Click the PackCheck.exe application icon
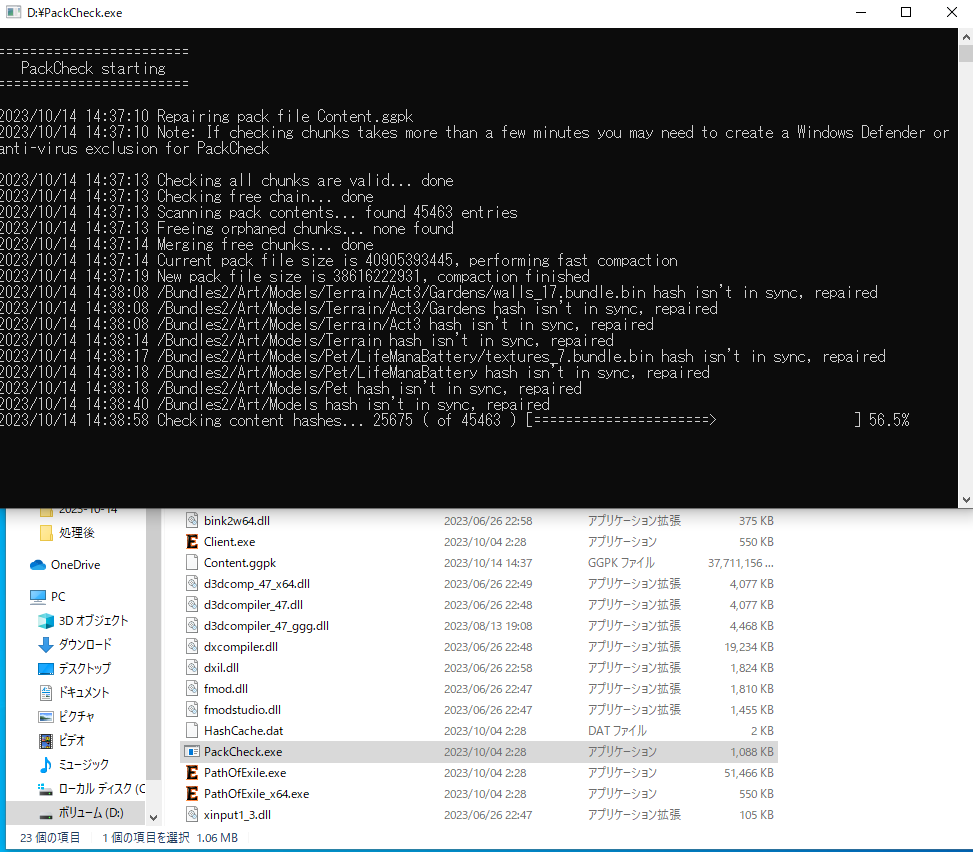This screenshot has height=852, width=973. pos(192,752)
